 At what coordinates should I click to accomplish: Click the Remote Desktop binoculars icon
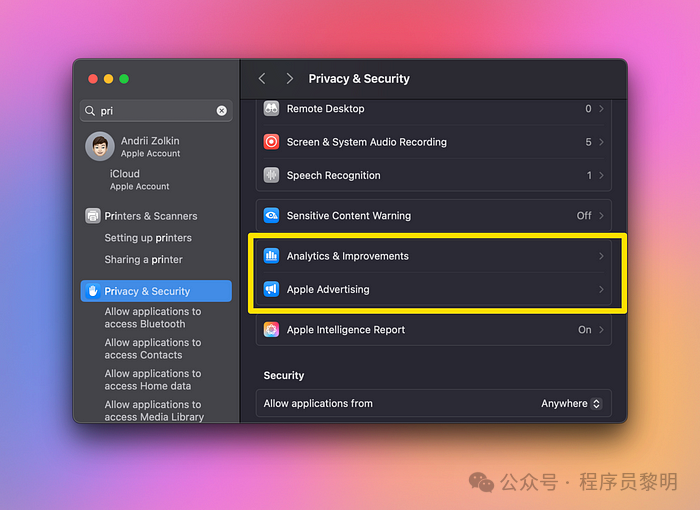pos(271,109)
